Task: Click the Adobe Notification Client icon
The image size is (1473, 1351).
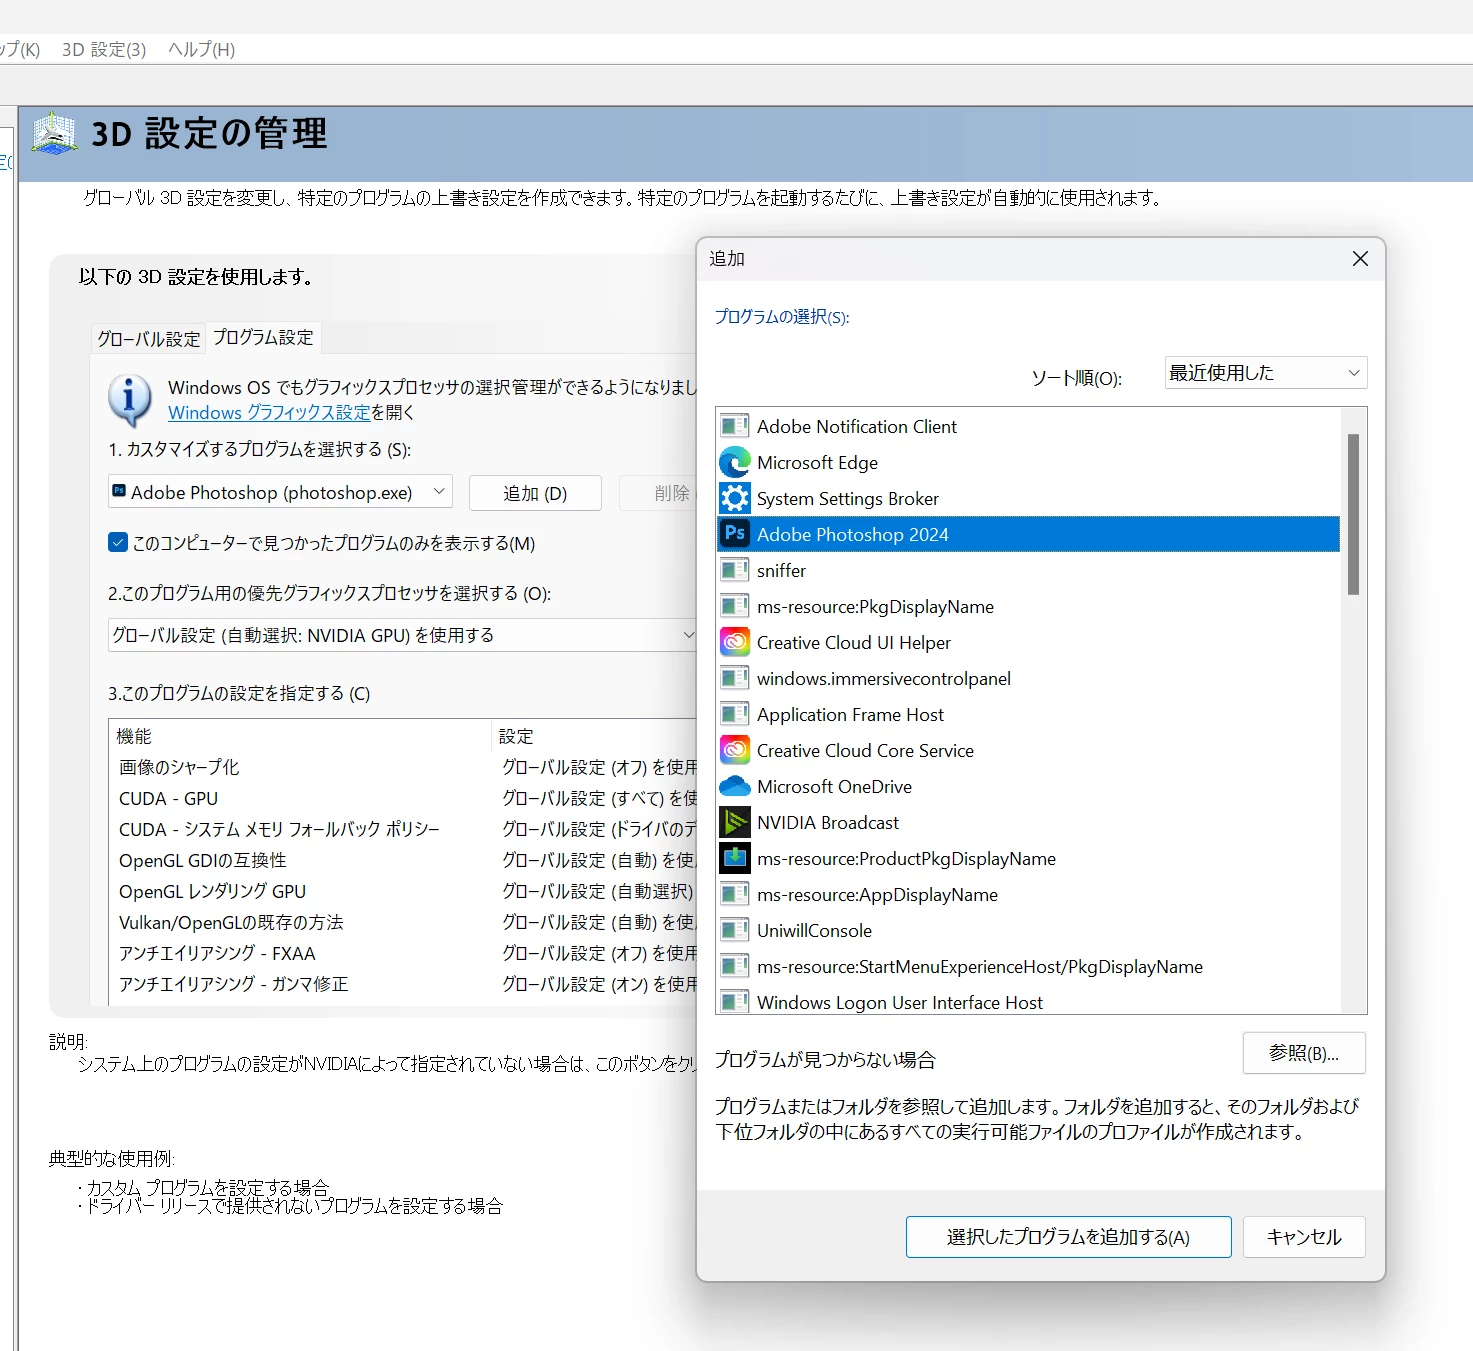Action: tap(735, 426)
